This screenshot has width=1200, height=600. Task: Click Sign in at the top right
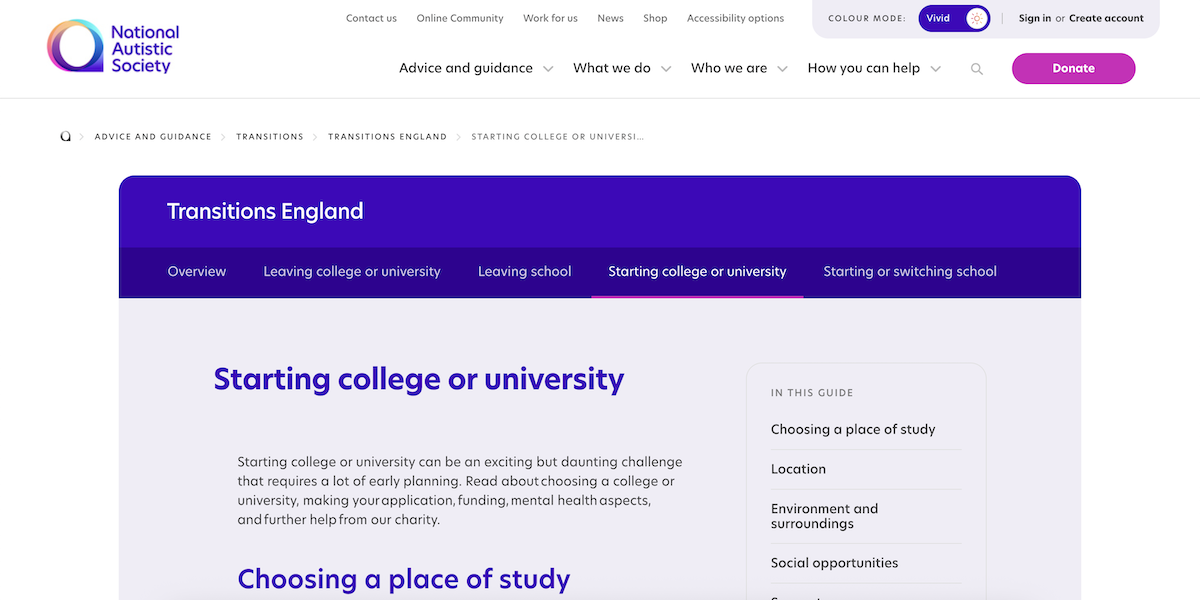click(x=1034, y=18)
